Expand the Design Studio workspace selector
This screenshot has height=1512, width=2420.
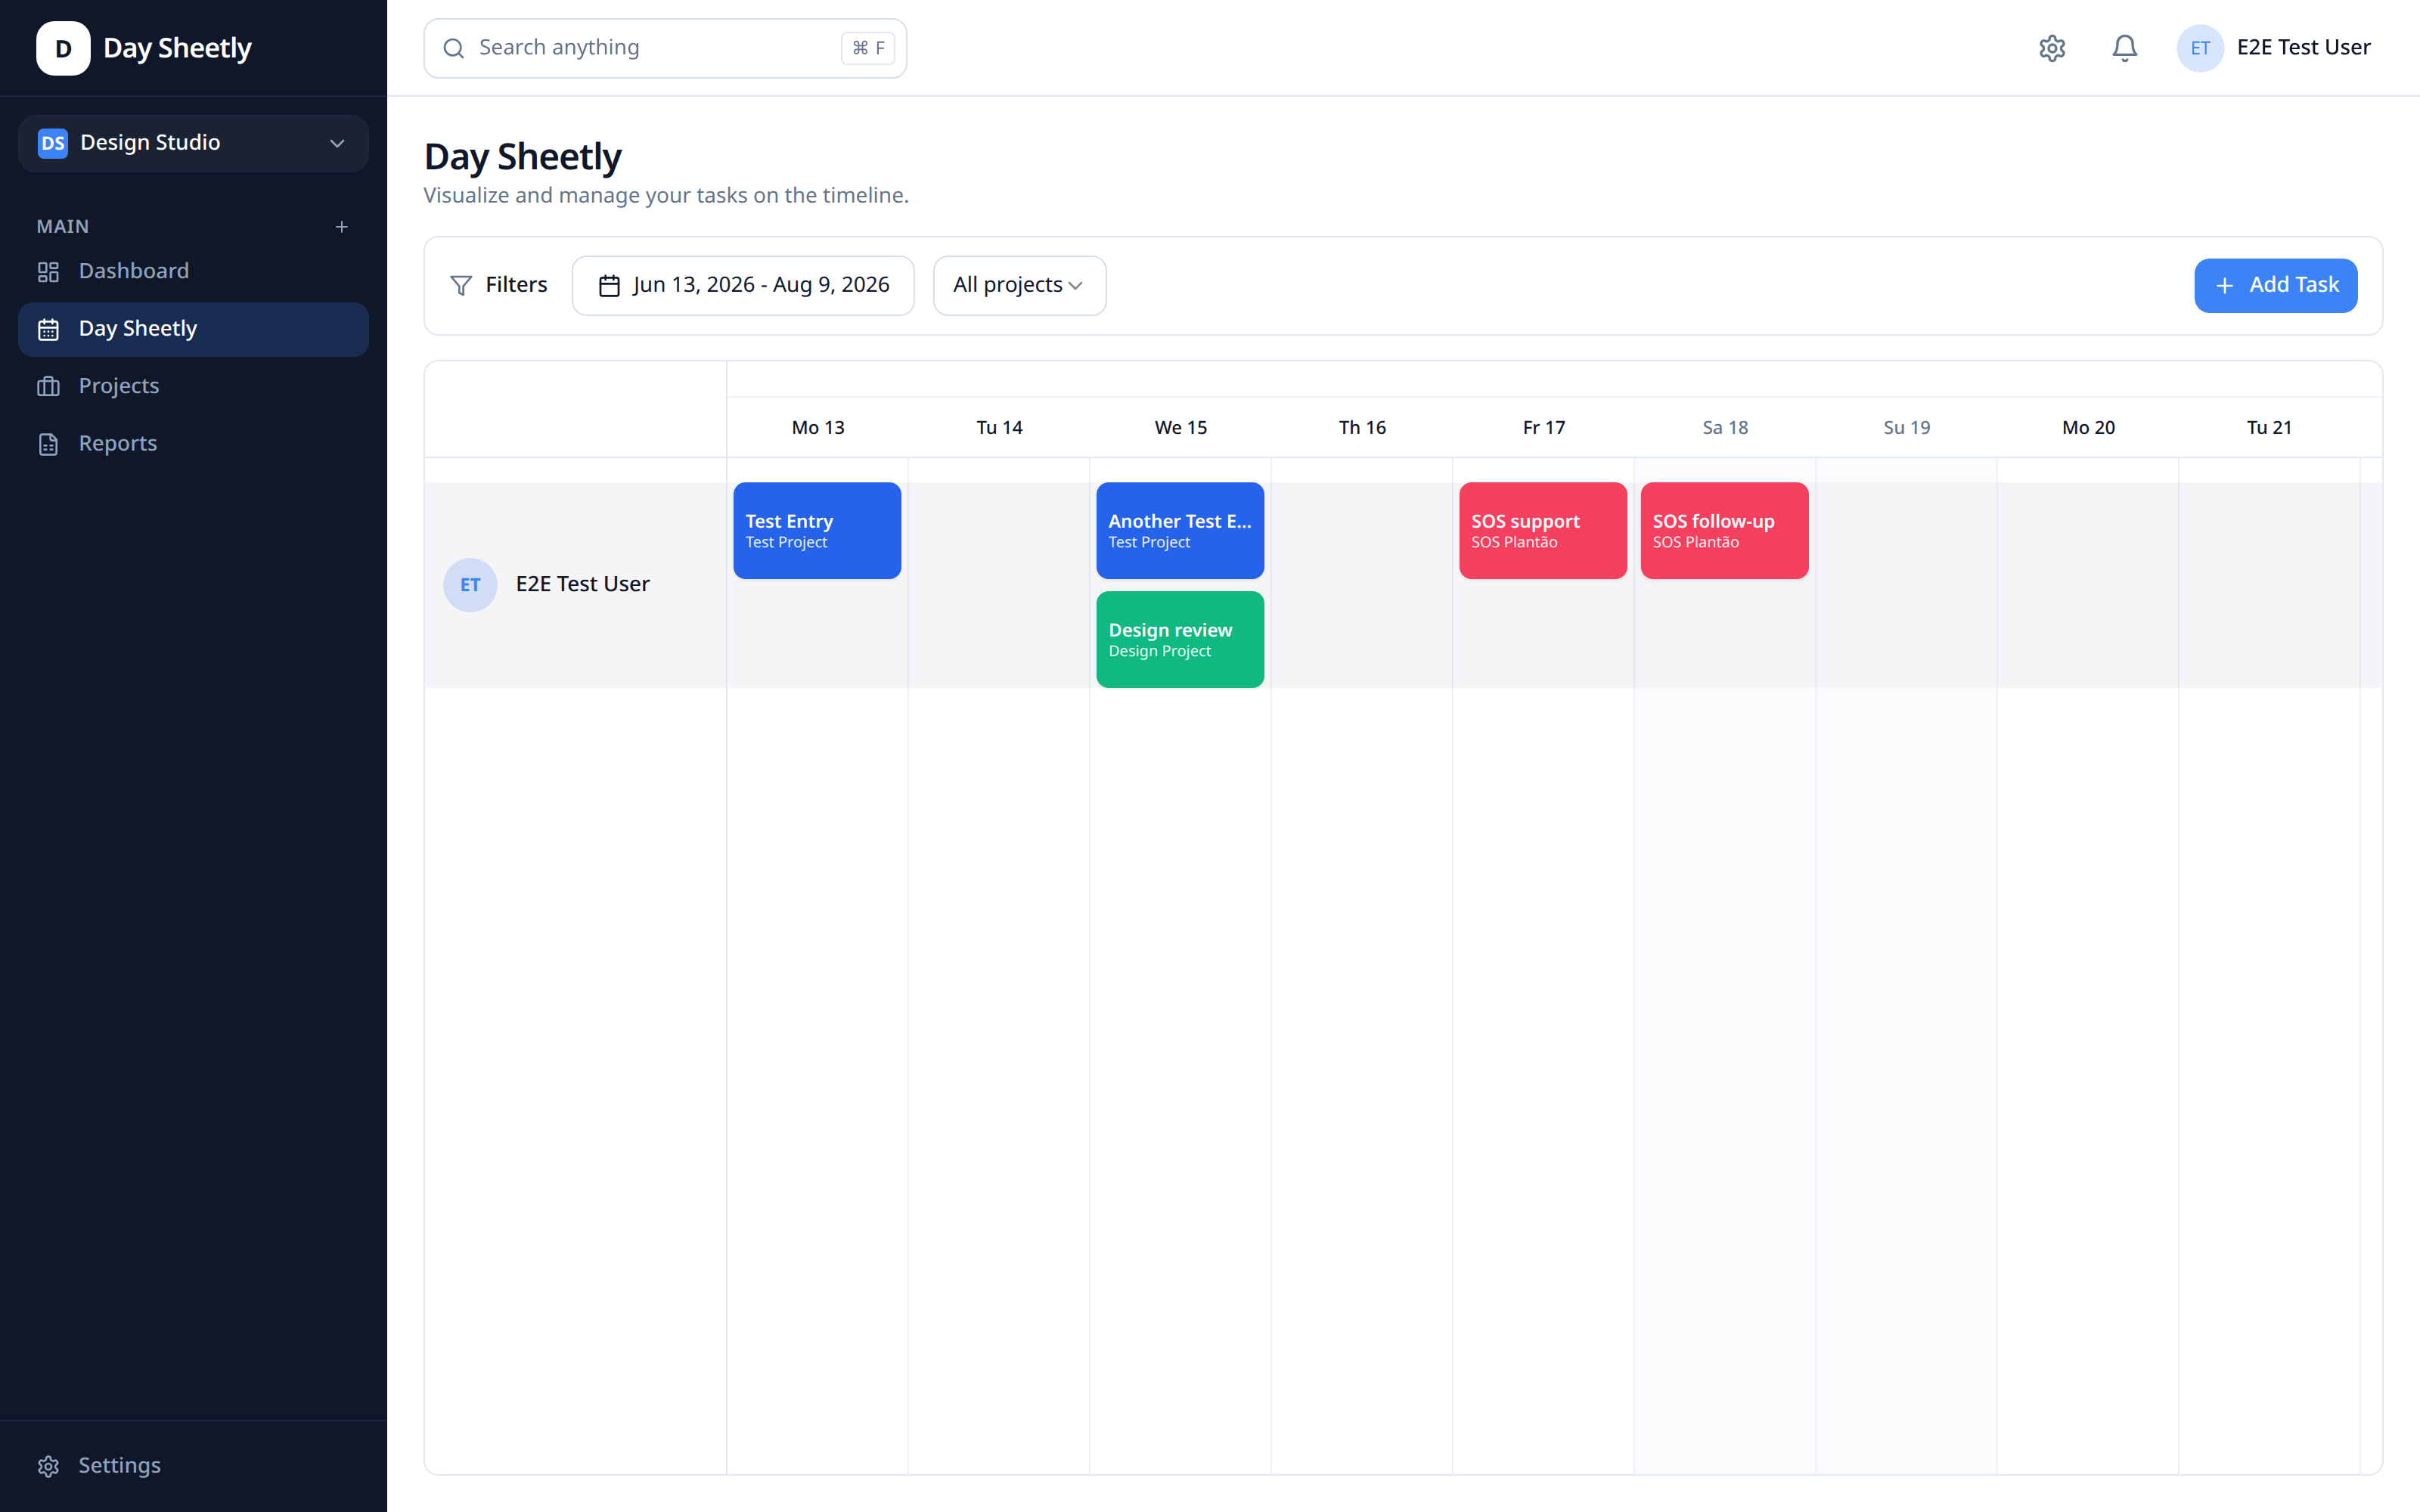(193, 143)
